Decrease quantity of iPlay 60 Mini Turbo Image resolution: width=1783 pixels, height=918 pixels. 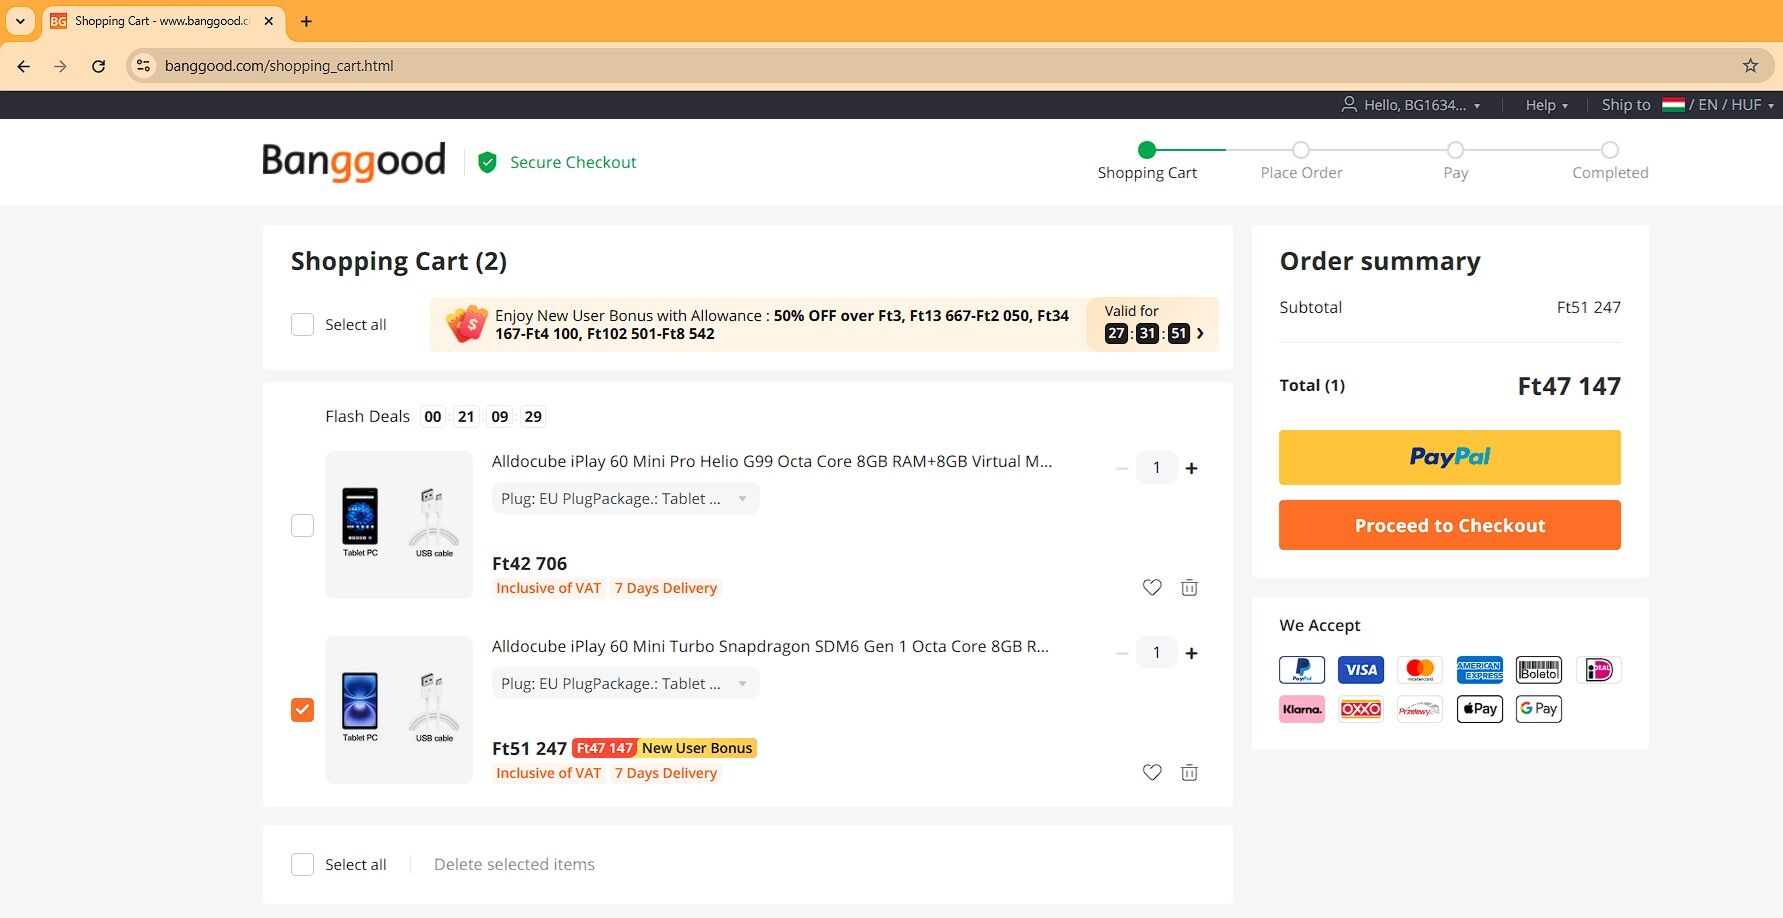[1122, 653]
